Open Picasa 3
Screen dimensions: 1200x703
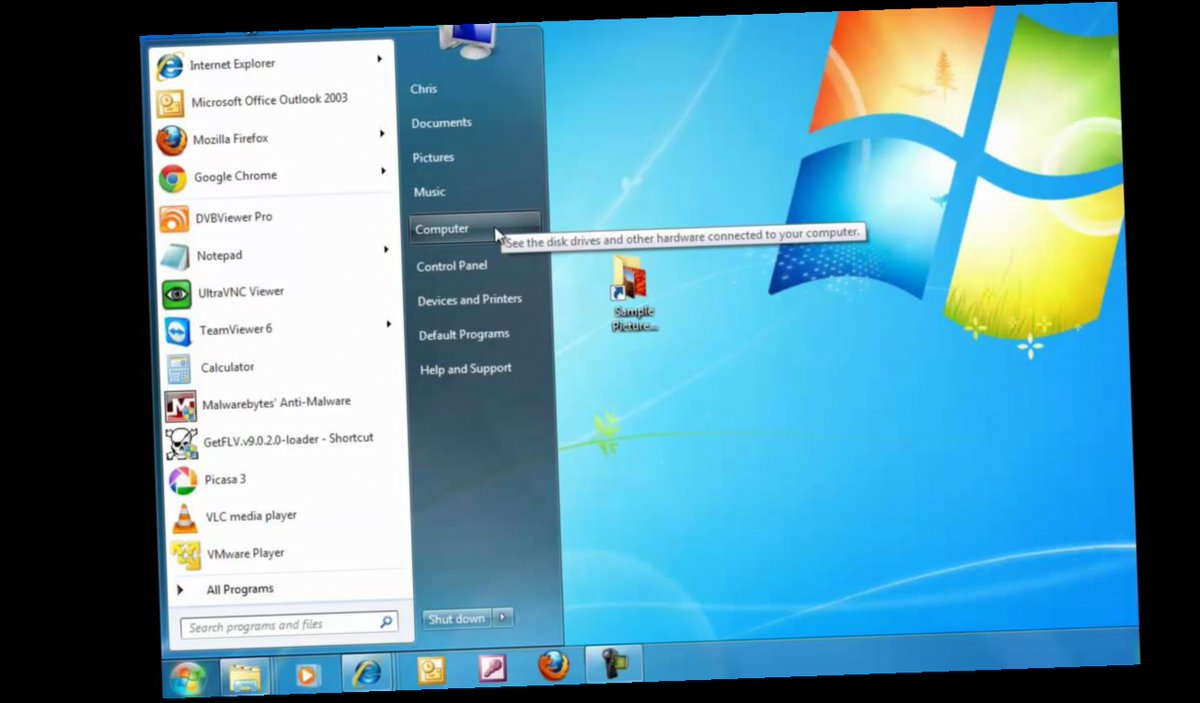[x=224, y=479]
